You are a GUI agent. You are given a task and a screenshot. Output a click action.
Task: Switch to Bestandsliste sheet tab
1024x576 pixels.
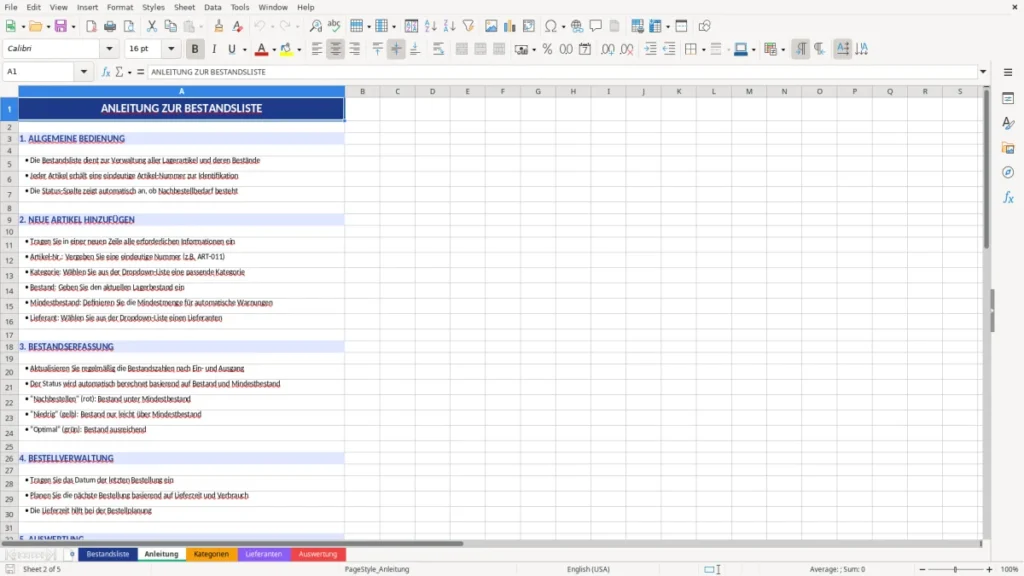108,554
